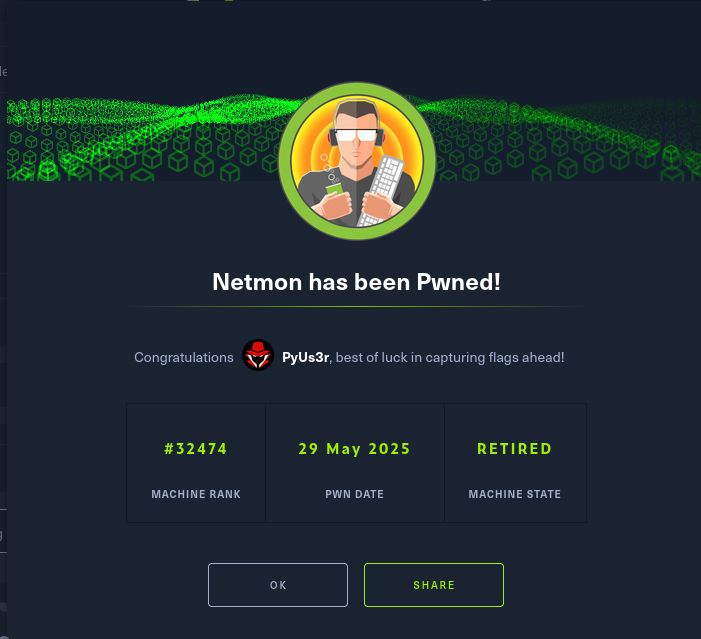This screenshot has height=639, width=701.
Task: Click the MACHINE RANK label
Action: (x=196, y=494)
